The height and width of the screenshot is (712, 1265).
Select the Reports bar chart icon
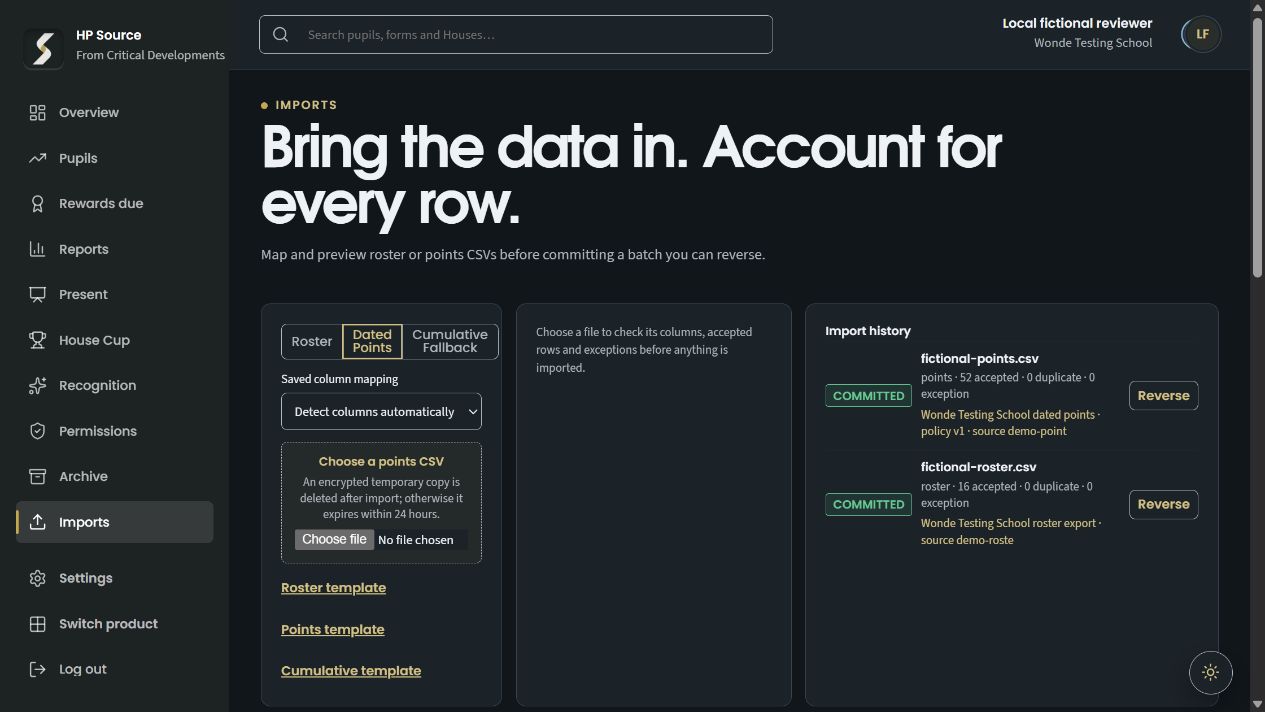37,249
